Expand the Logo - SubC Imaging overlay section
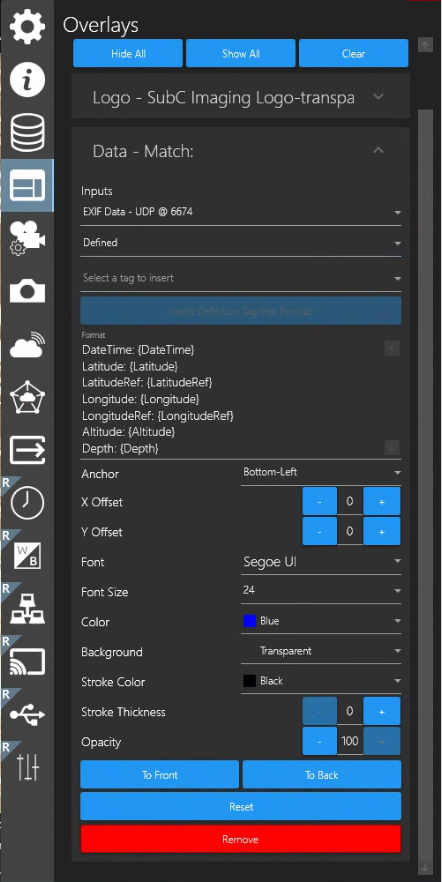This screenshot has width=442, height=882. [241, 97]
